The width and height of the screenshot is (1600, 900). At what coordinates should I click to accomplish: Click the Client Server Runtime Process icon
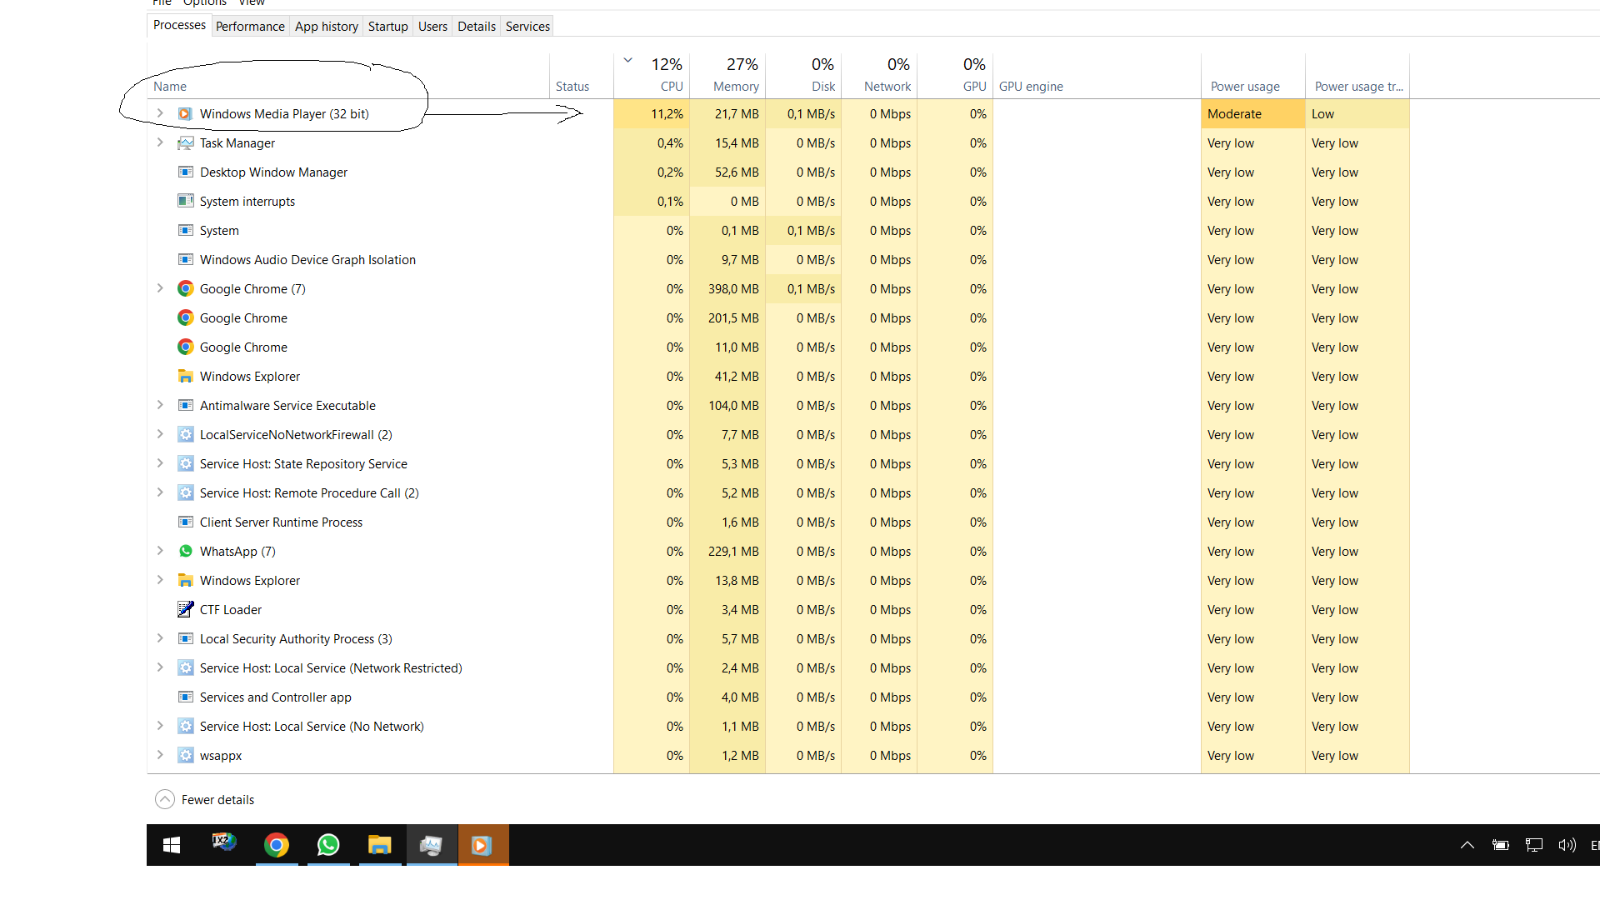pos(185,522)
